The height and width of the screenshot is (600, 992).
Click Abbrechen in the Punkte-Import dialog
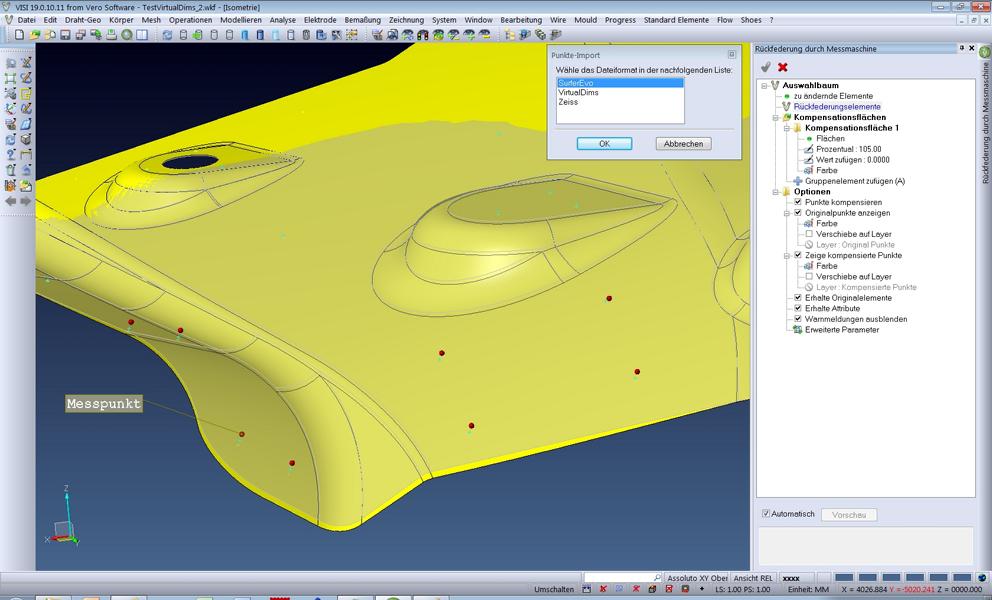click(x=683, y=144)
